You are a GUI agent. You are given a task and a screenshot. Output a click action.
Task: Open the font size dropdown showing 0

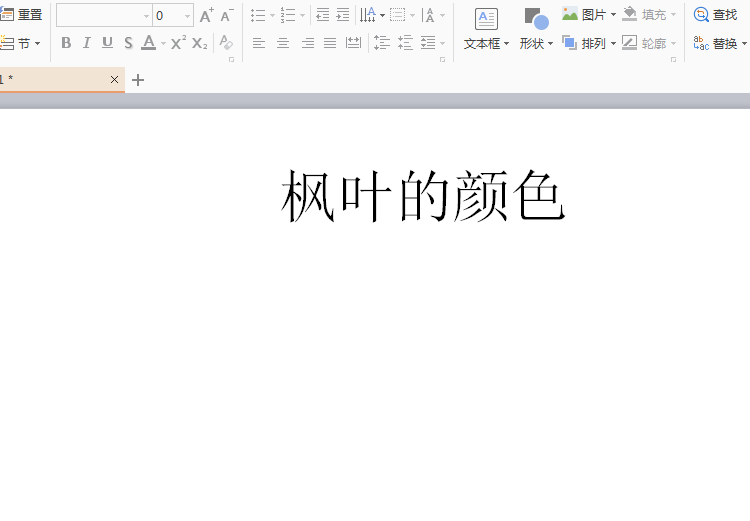pos(187,16)
